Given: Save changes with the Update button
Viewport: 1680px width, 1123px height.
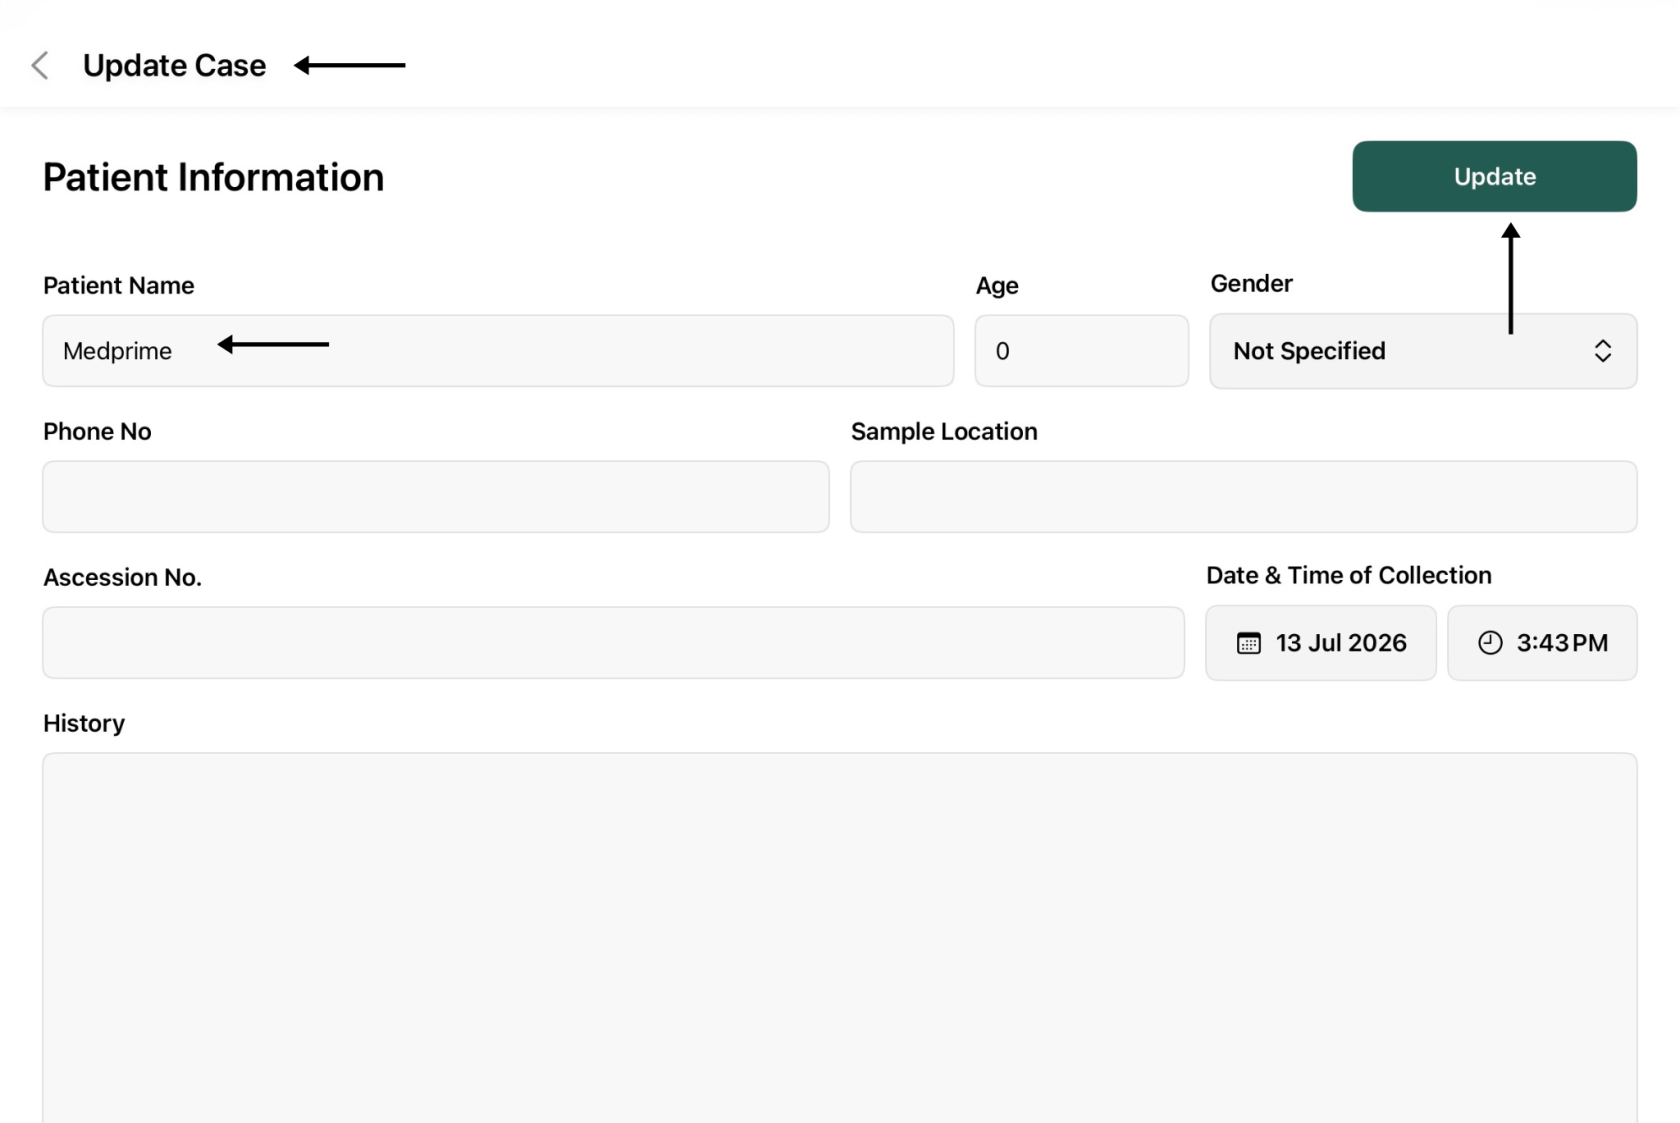Looking at the screenshot, I should pos(1494,176).
